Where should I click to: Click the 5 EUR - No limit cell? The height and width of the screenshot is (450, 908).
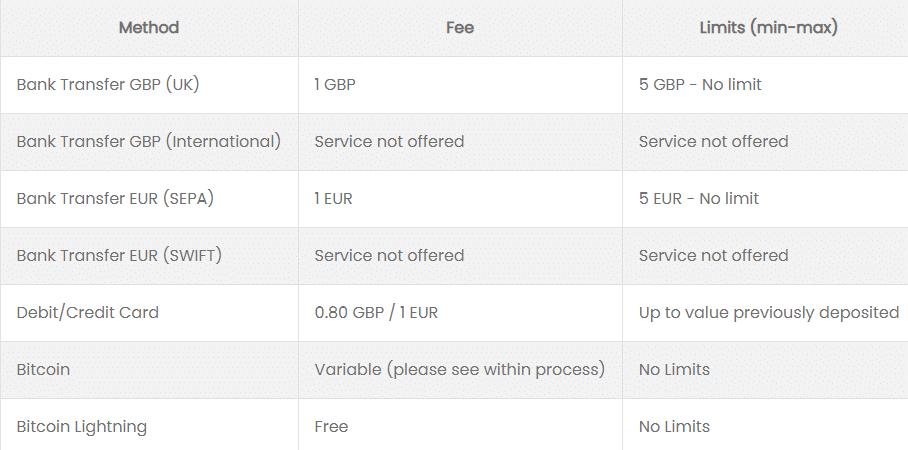[699, 199]
